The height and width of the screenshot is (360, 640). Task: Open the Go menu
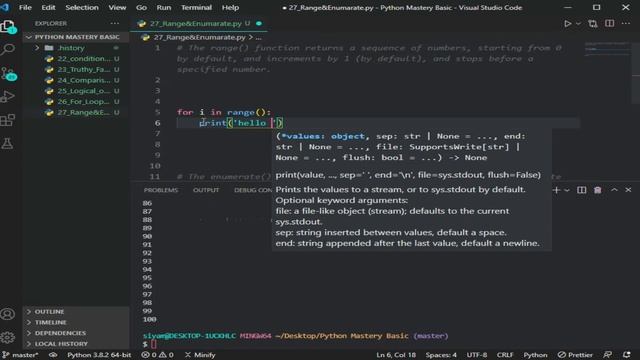point(141,7)
